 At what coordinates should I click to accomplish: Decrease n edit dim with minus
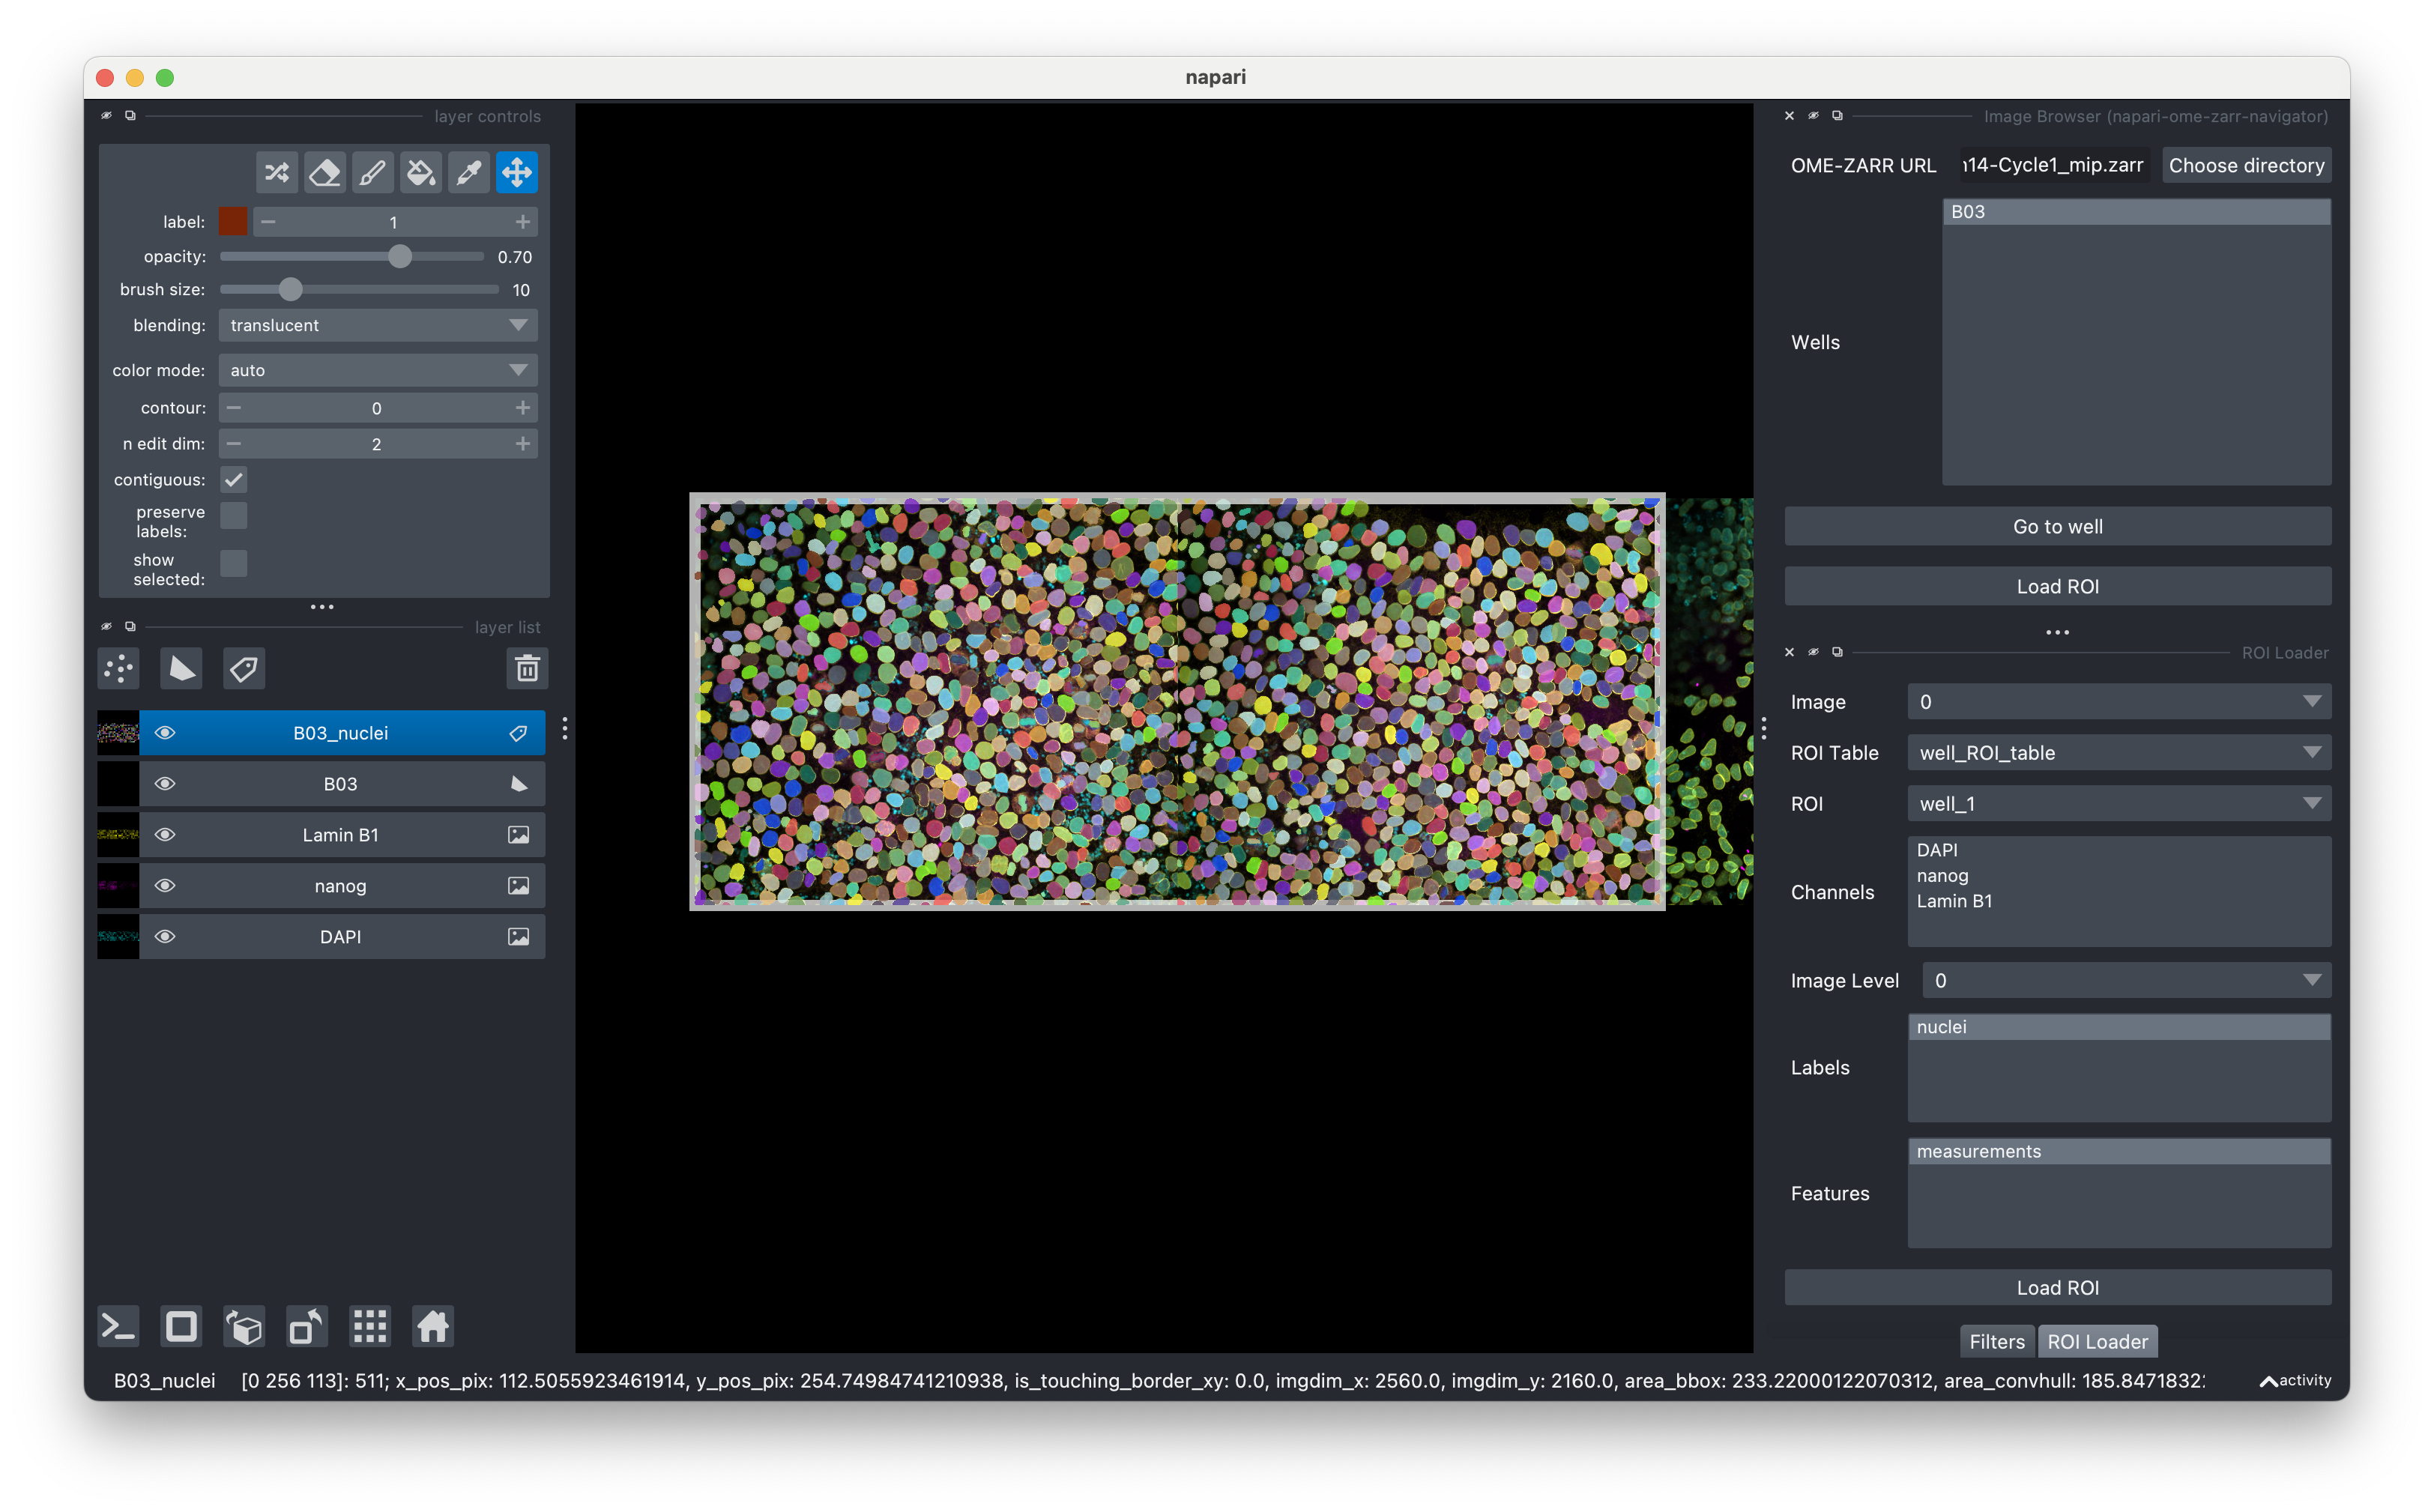(x=233, y=444)
